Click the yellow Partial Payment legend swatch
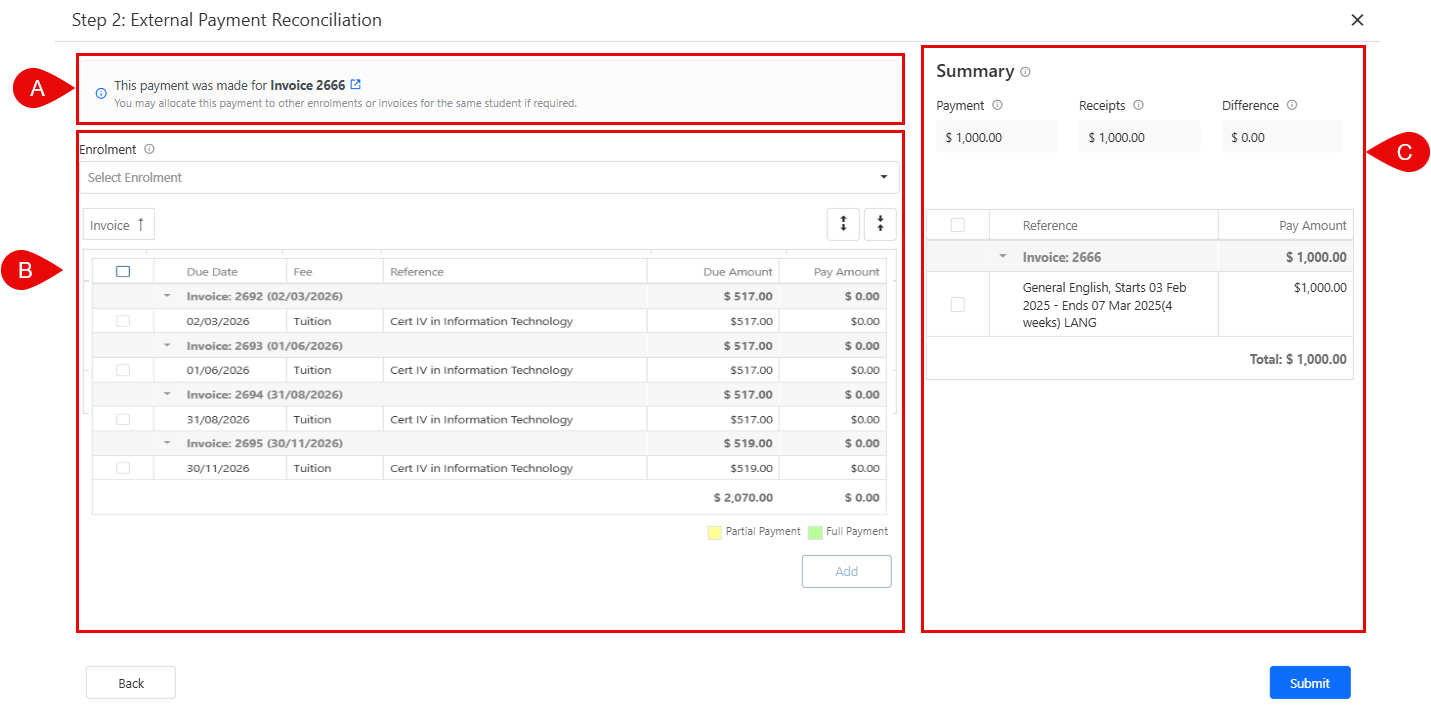 point(714,532)
